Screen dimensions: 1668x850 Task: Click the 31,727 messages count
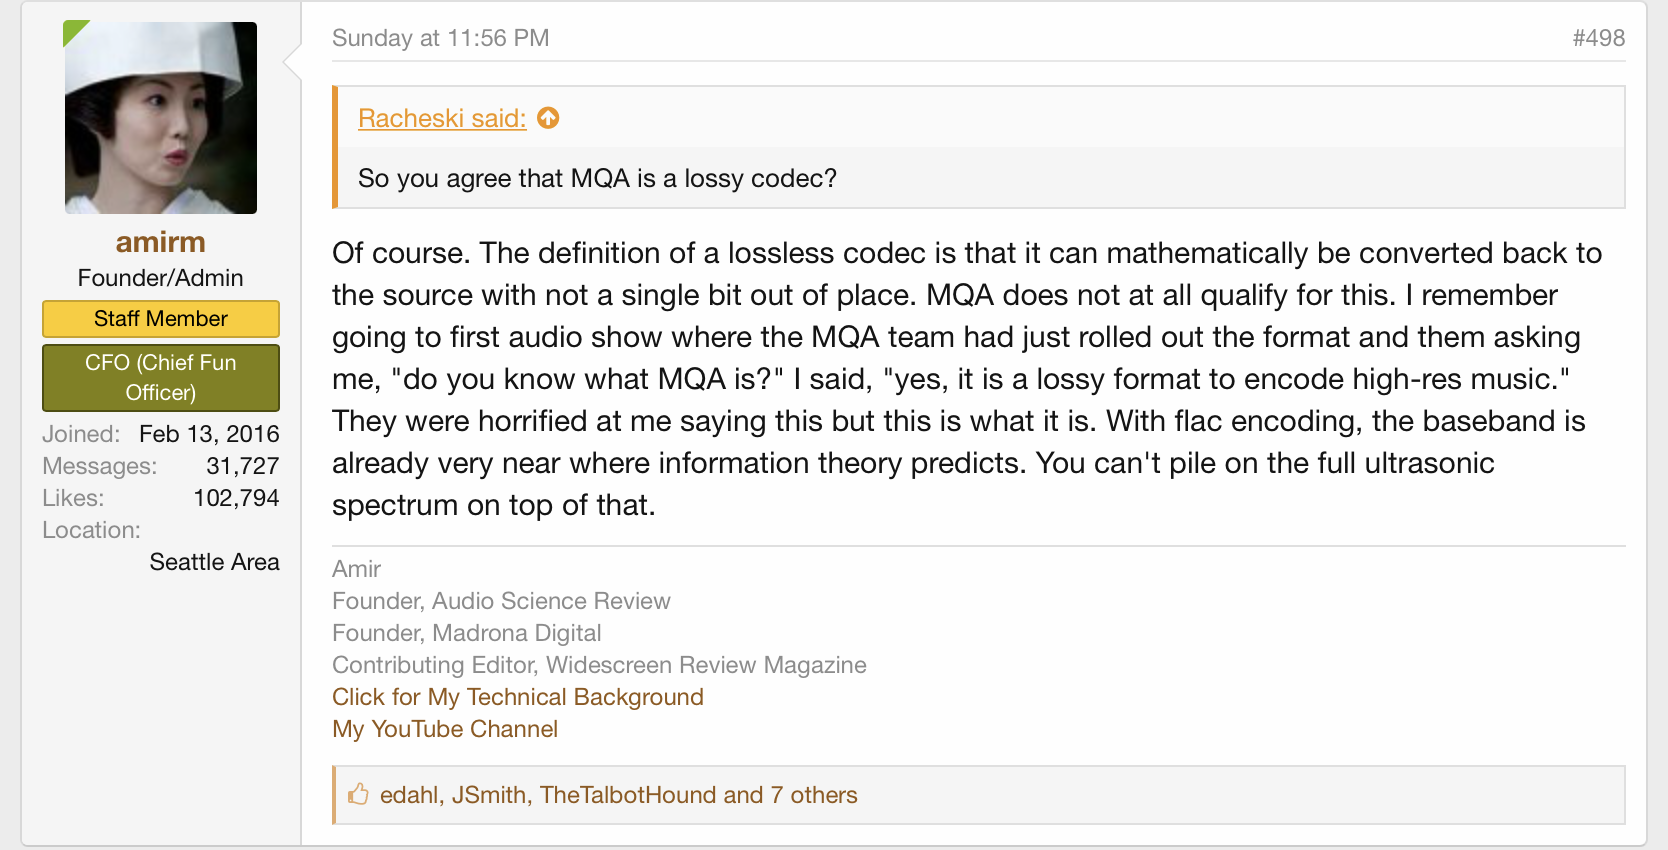pyautogui.click(x=242, y=466)
